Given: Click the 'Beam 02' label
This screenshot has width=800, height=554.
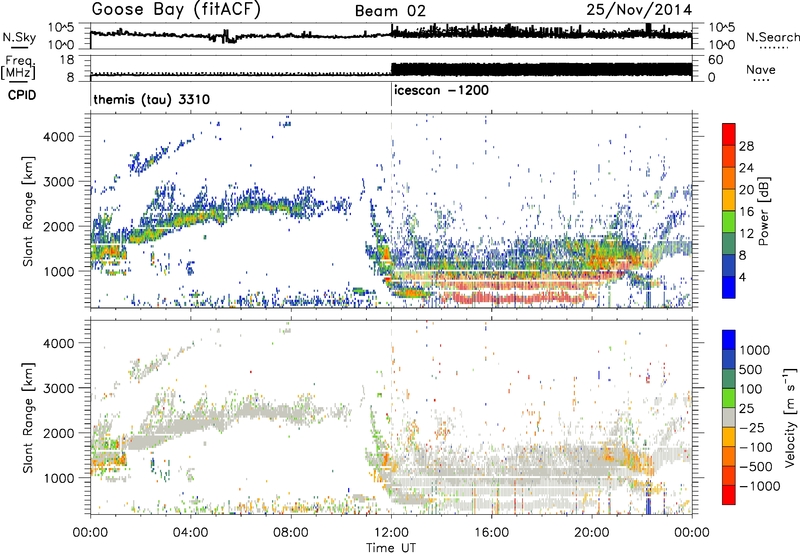Looking at the screenshot, I should point(390,11).
